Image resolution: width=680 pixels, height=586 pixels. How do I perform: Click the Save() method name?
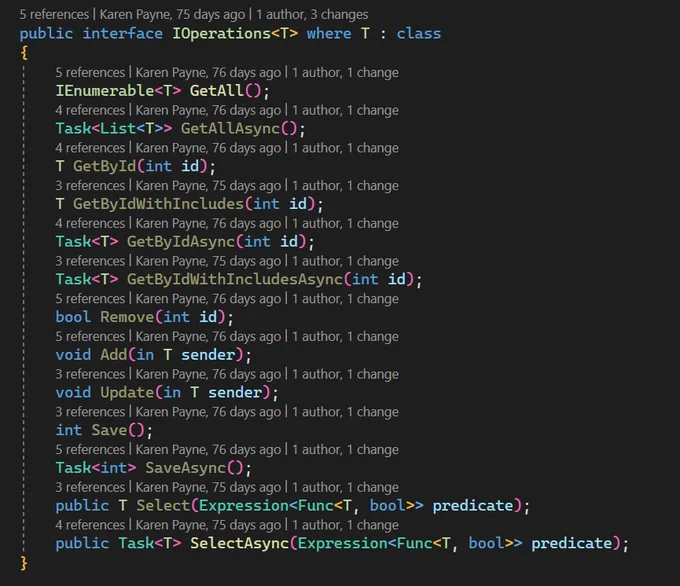[x=109, y=430]
